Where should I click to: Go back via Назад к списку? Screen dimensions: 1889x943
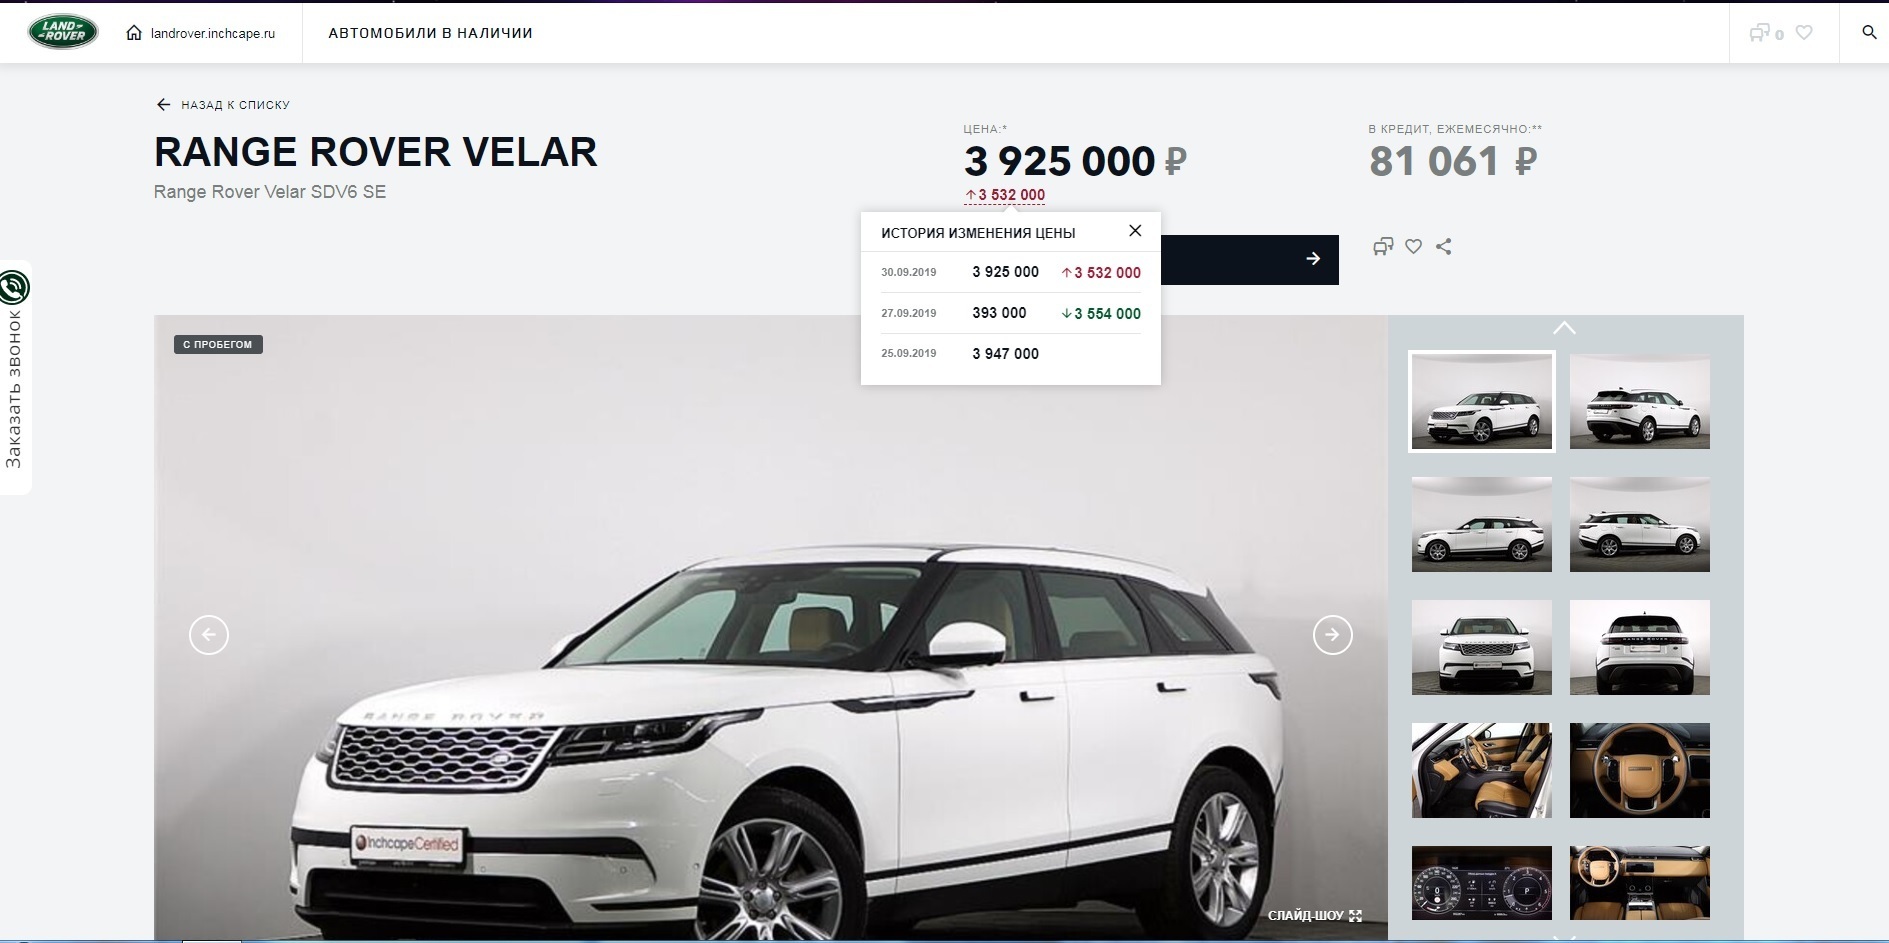click(x=223, y=104)
